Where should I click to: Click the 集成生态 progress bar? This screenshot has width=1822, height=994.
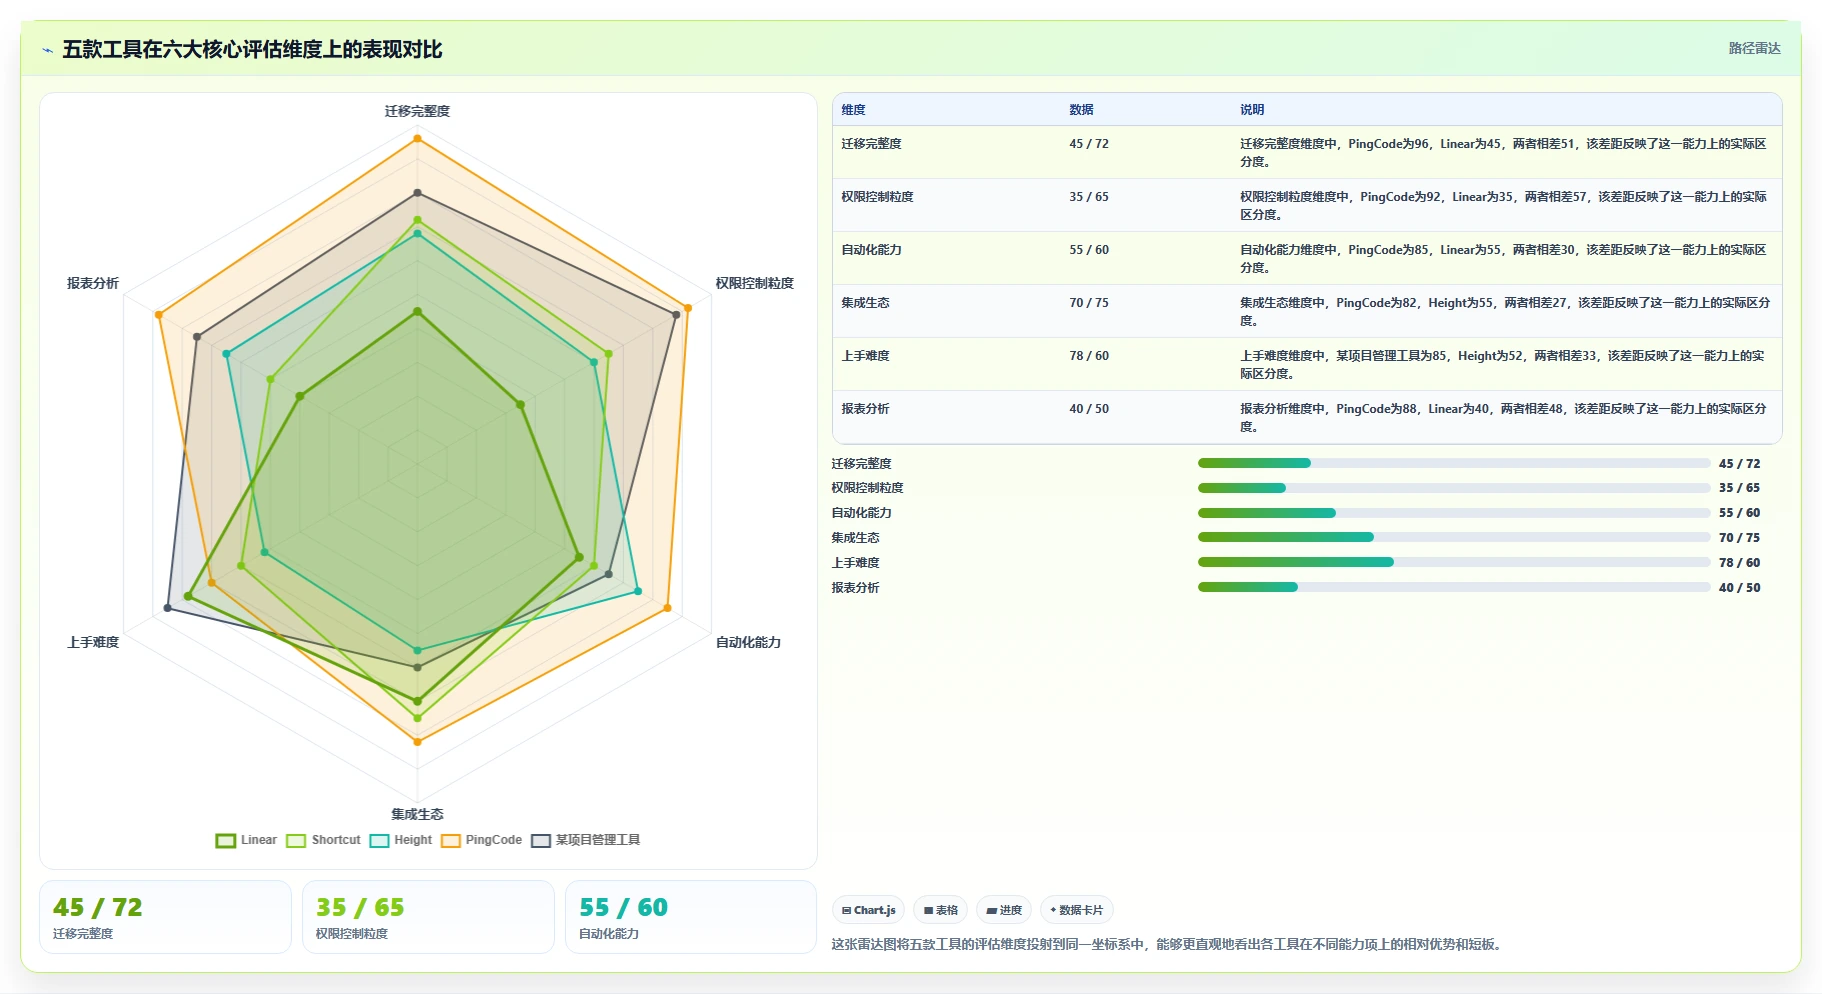point(1454,537)
